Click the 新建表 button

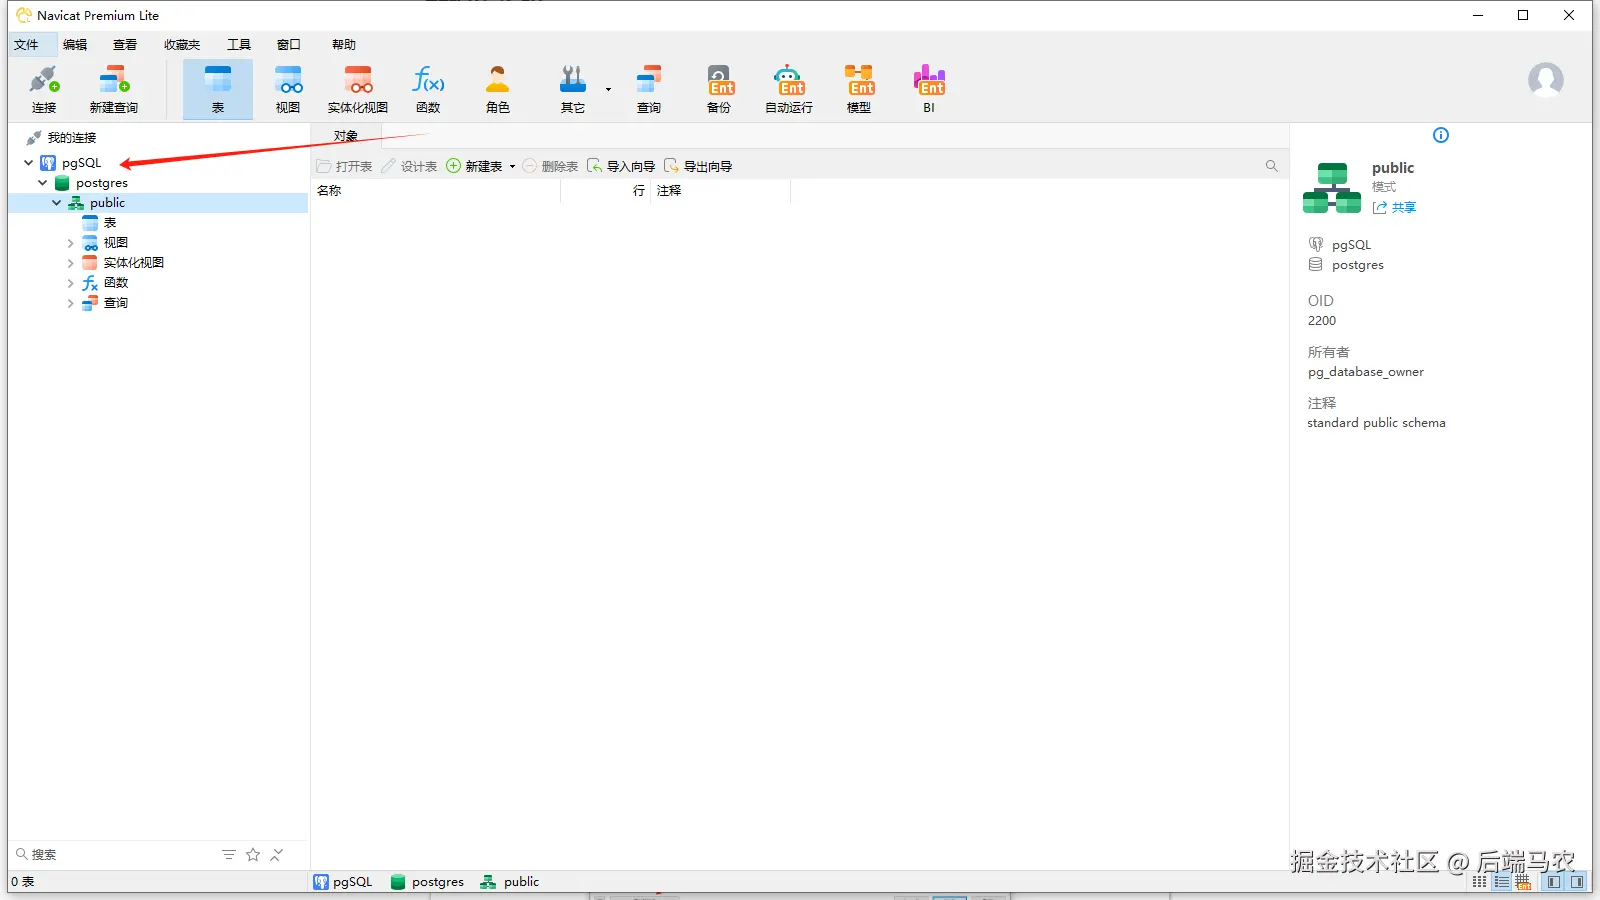[x=474, y=167]
